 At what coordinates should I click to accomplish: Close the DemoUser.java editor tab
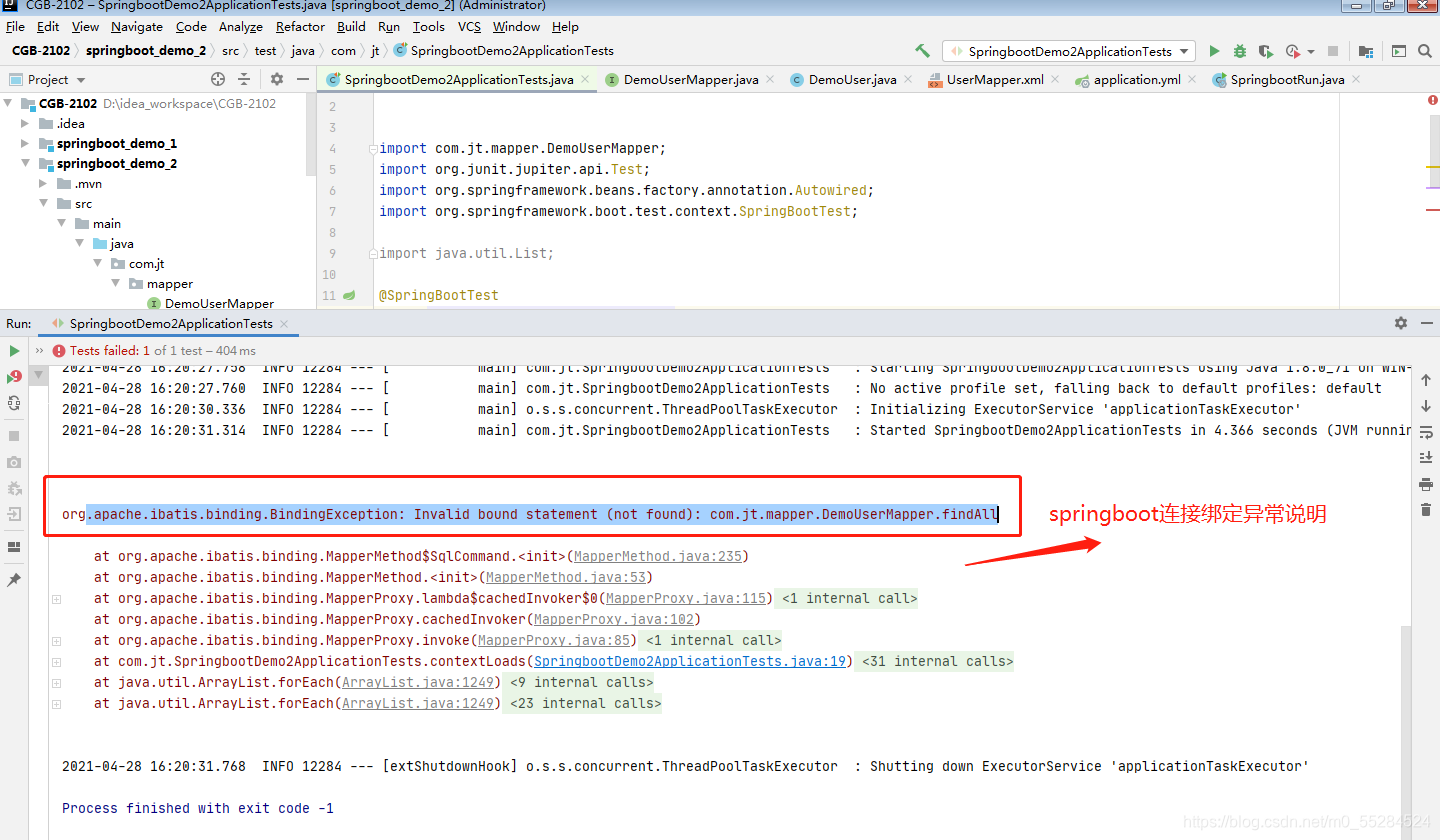click(907, 80)
